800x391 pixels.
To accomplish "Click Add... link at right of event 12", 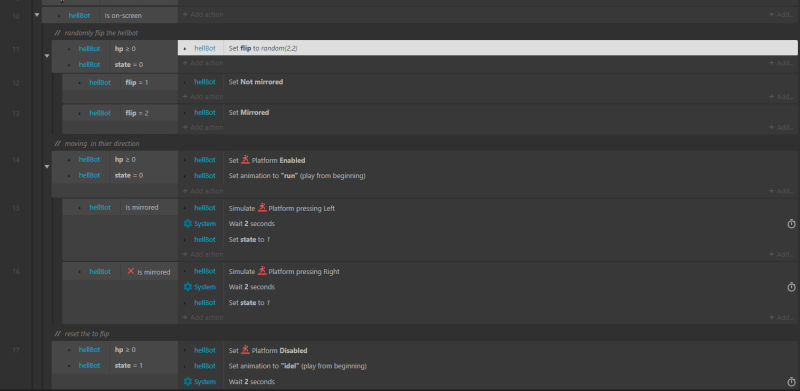I will [x=782, y=96].
